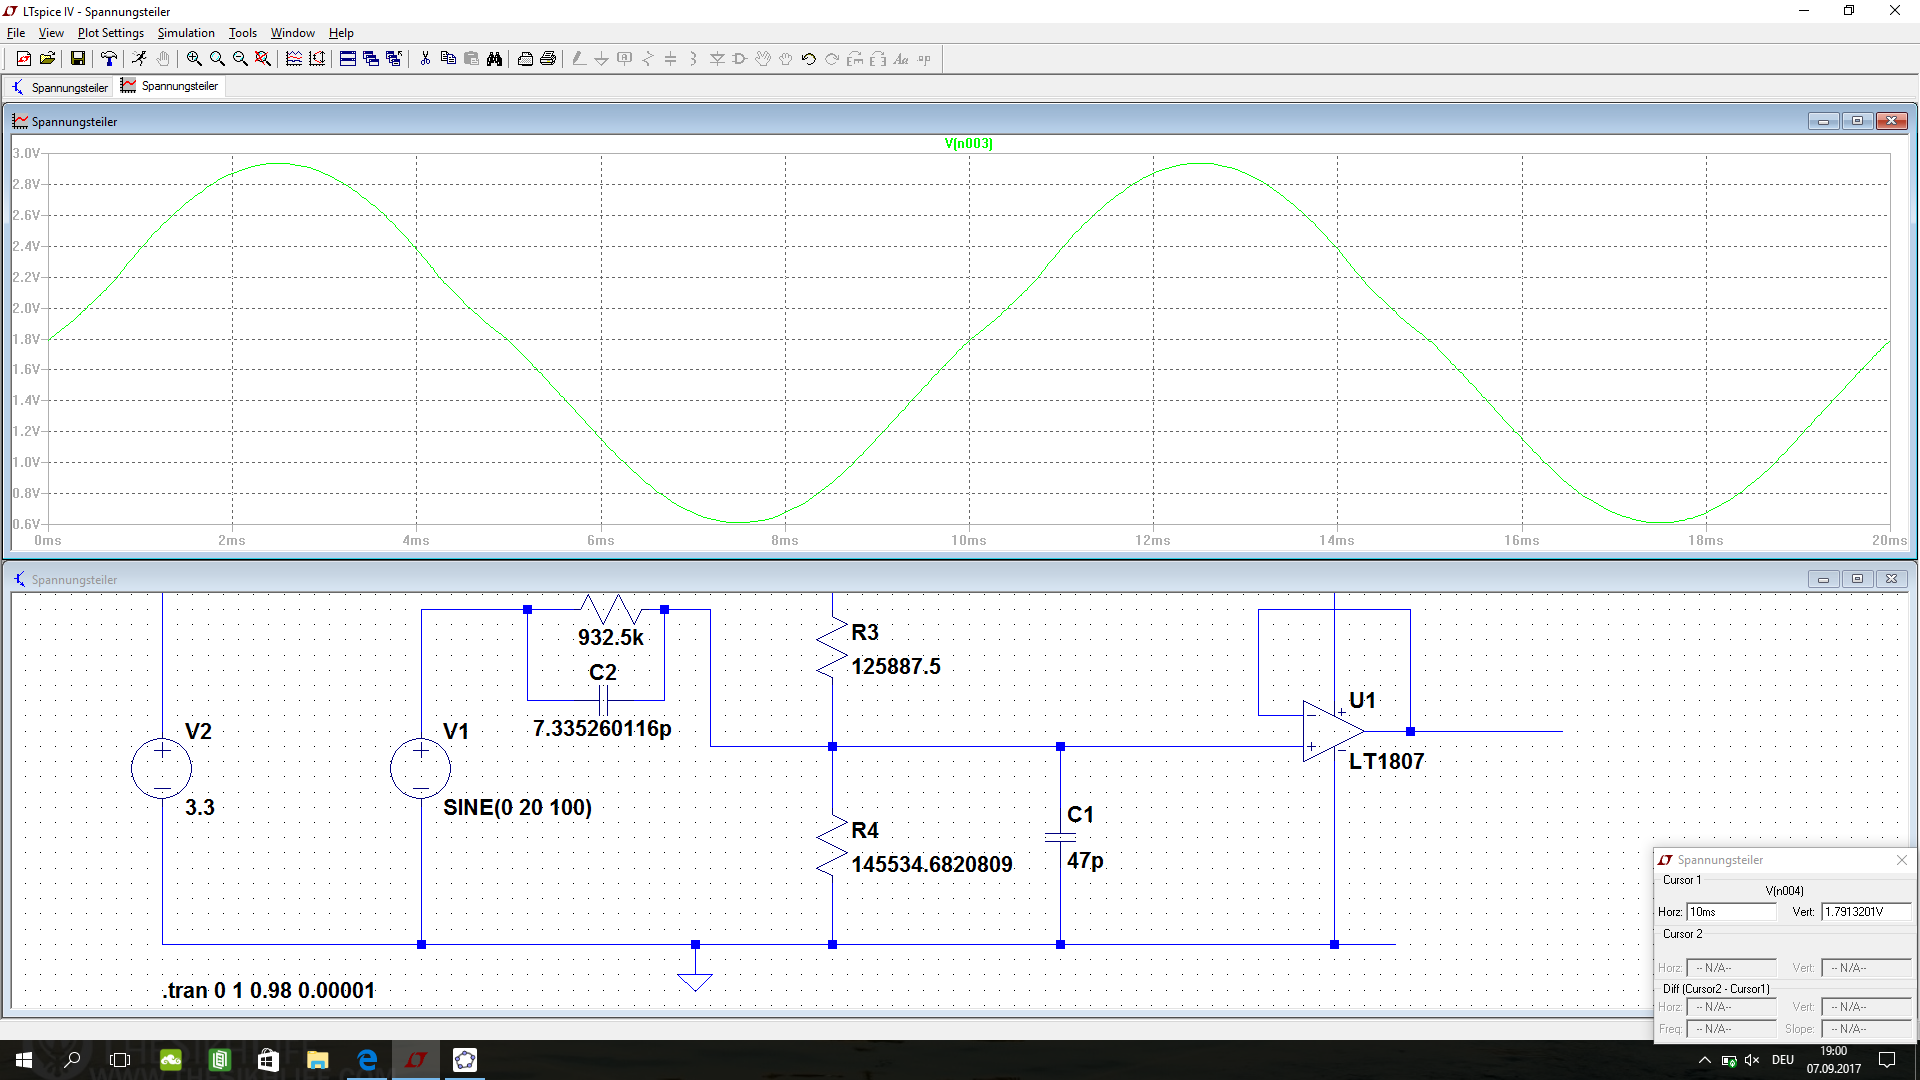
Task: Click the Zoom In magnifier icon
Action: [x=194, y=59]
